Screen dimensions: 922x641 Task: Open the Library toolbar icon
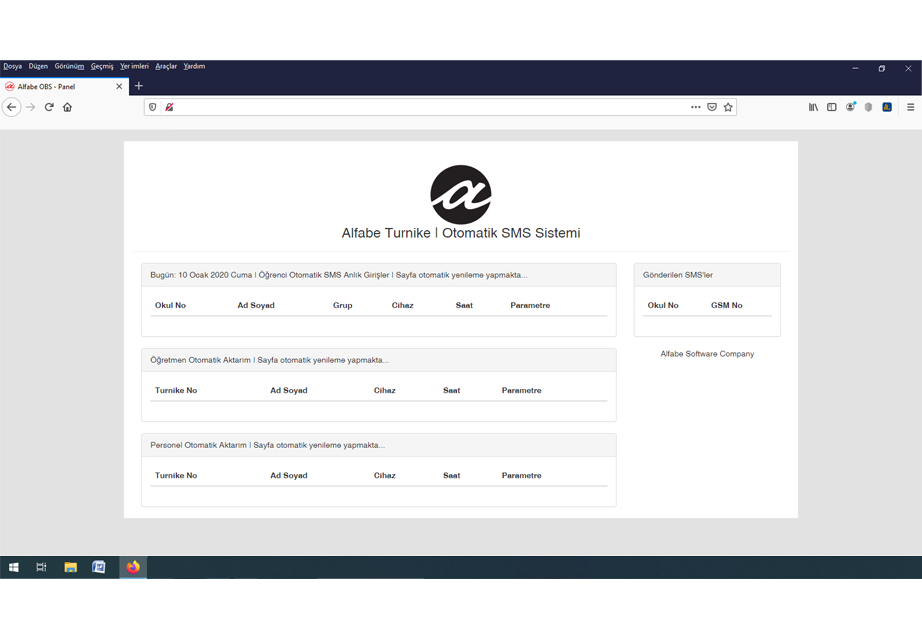click(813, 107)
